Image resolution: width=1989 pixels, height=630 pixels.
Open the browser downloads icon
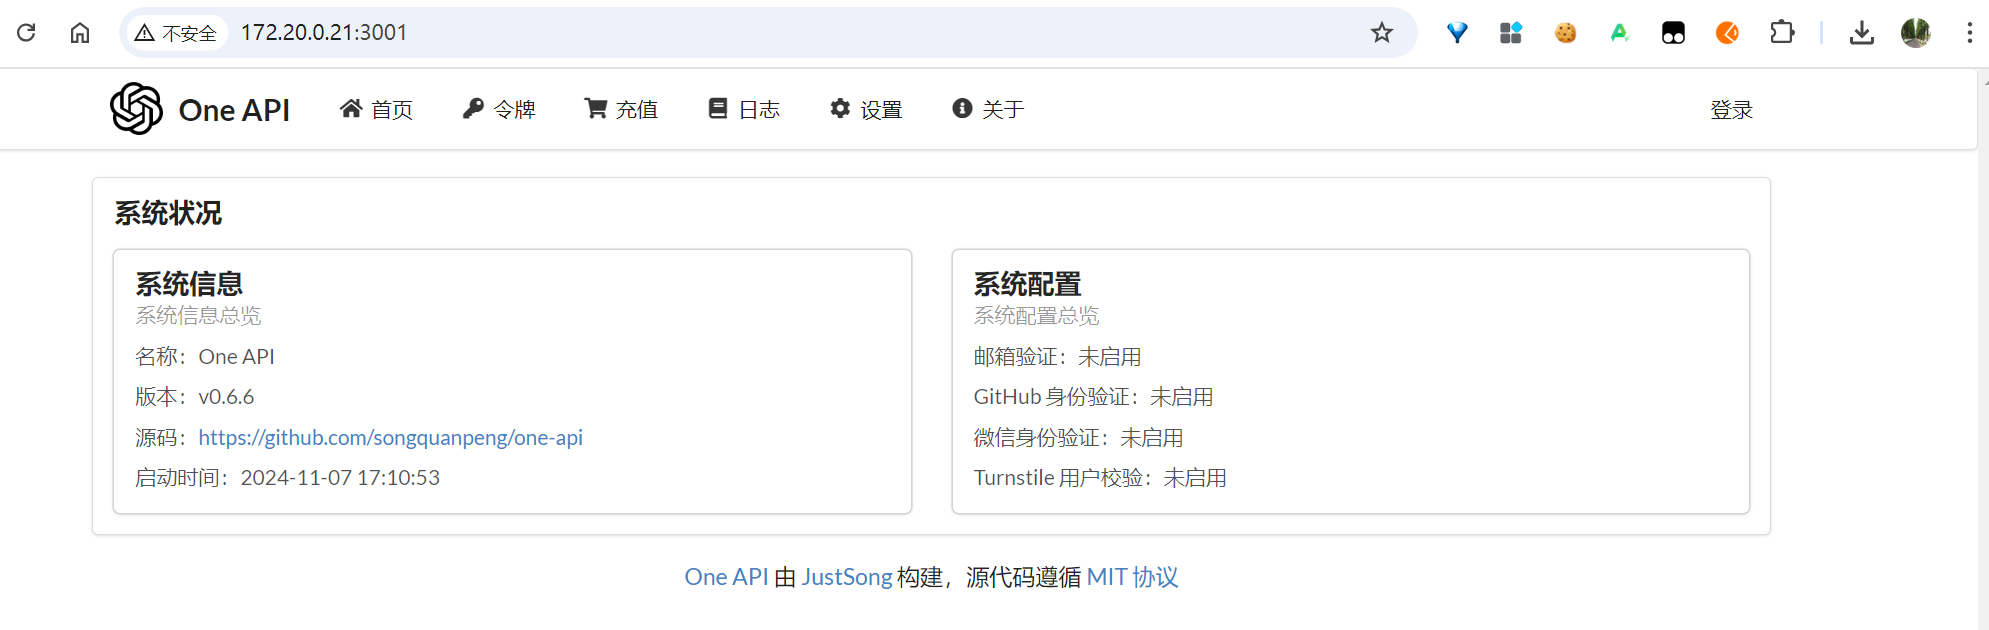1861,33
